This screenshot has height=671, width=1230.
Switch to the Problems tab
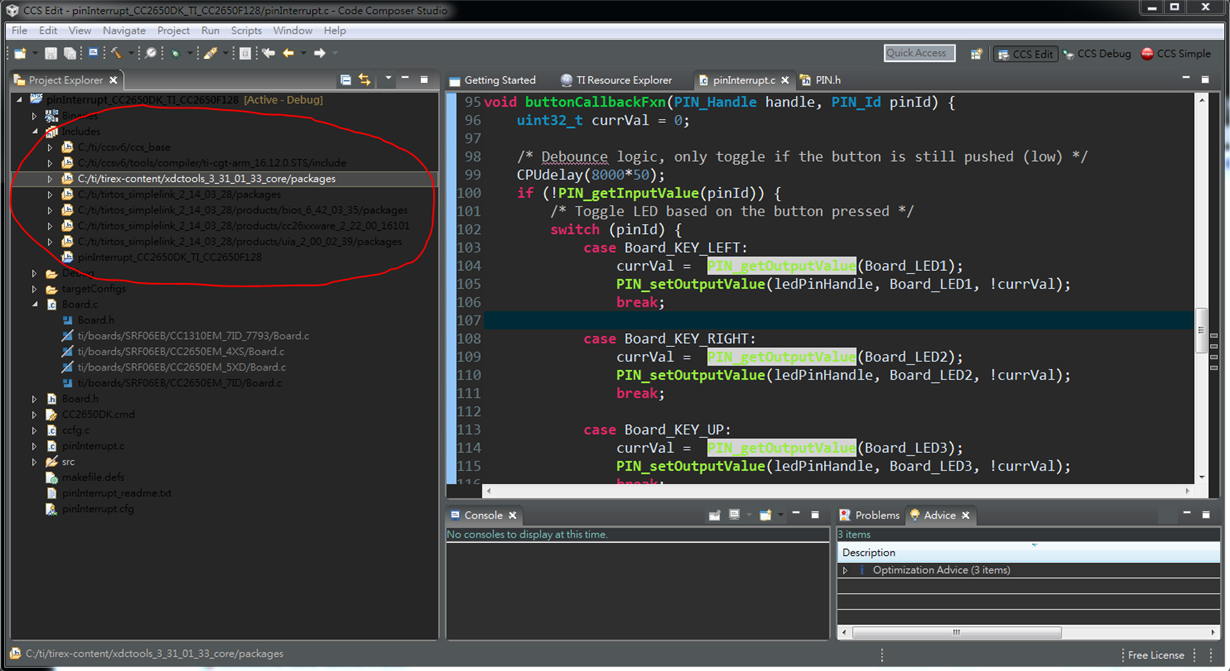click(x=869, y=515)
